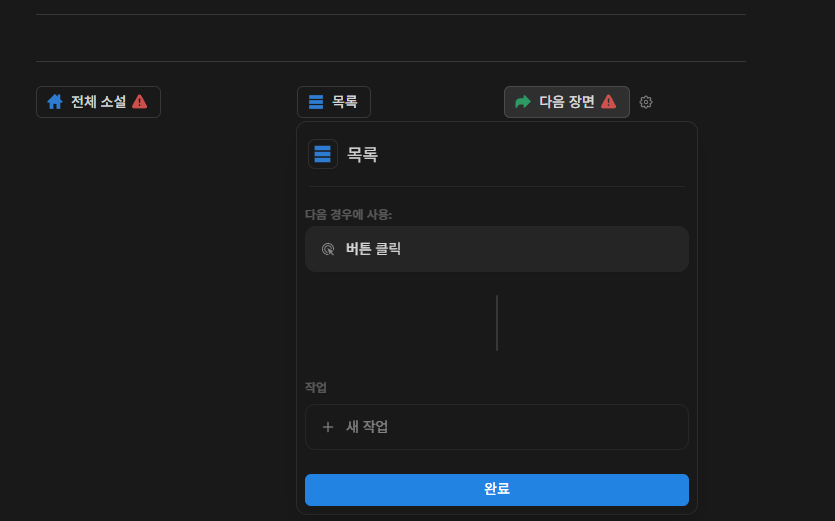
Task: Click the large list icon in panel header
Action: [x=323, y=154]
